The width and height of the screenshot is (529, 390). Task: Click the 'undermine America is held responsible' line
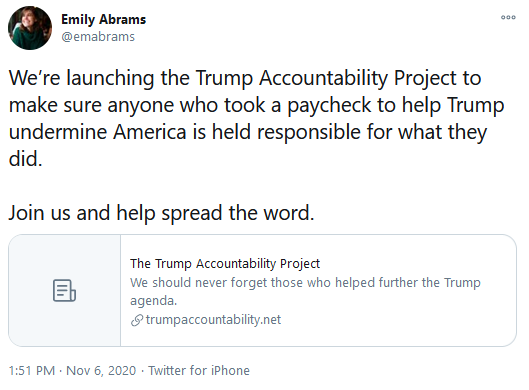(x=248, y=132)
